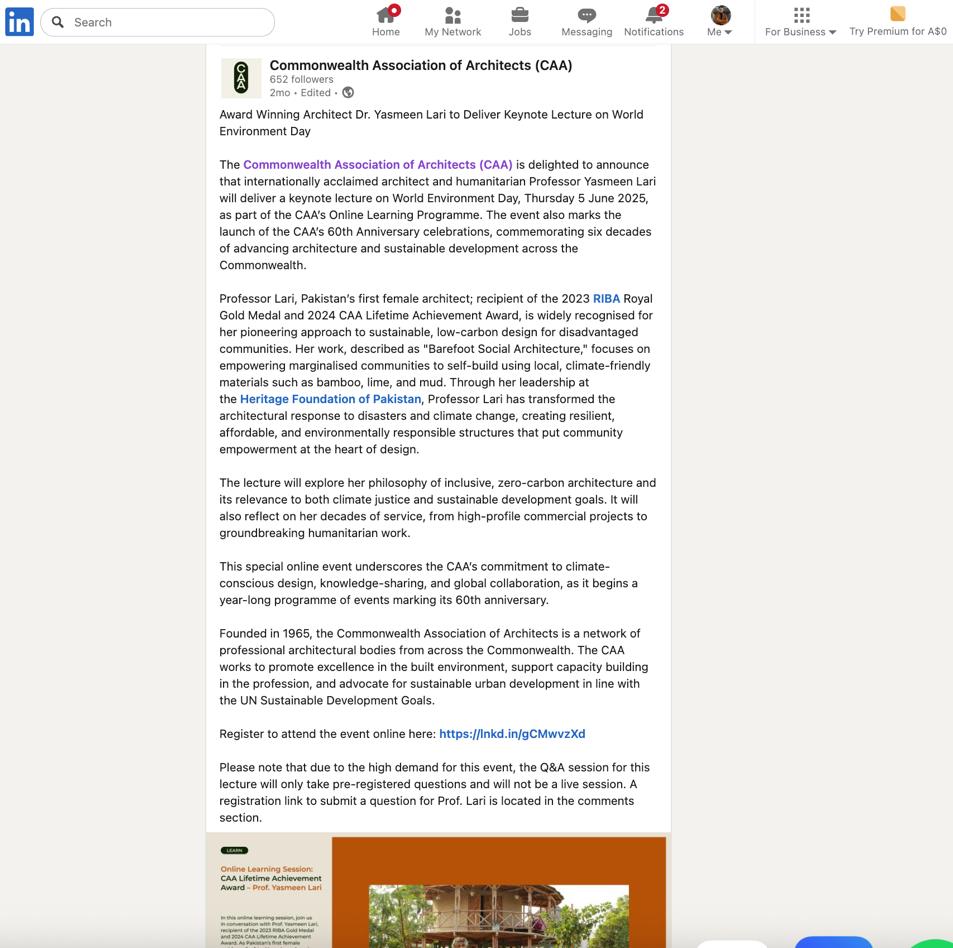Click the profile avatar photo
The height and width of the screenshot is (948, 953).
pos(720,15)
